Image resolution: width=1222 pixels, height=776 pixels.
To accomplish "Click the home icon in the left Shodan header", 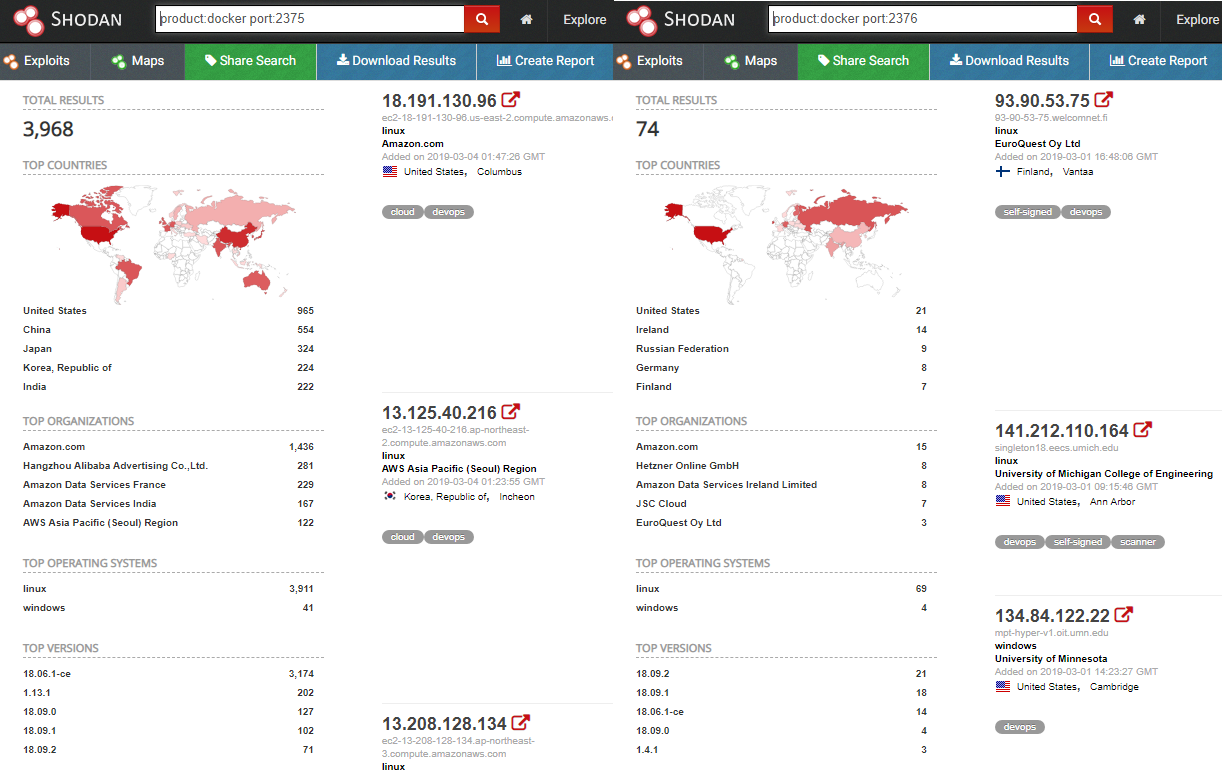I will point(526,20).
